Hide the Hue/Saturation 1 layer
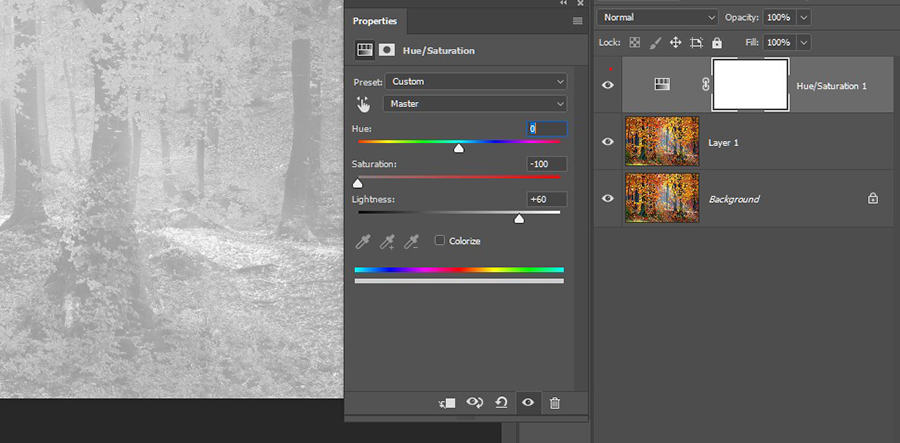 (x=607, y=86)
